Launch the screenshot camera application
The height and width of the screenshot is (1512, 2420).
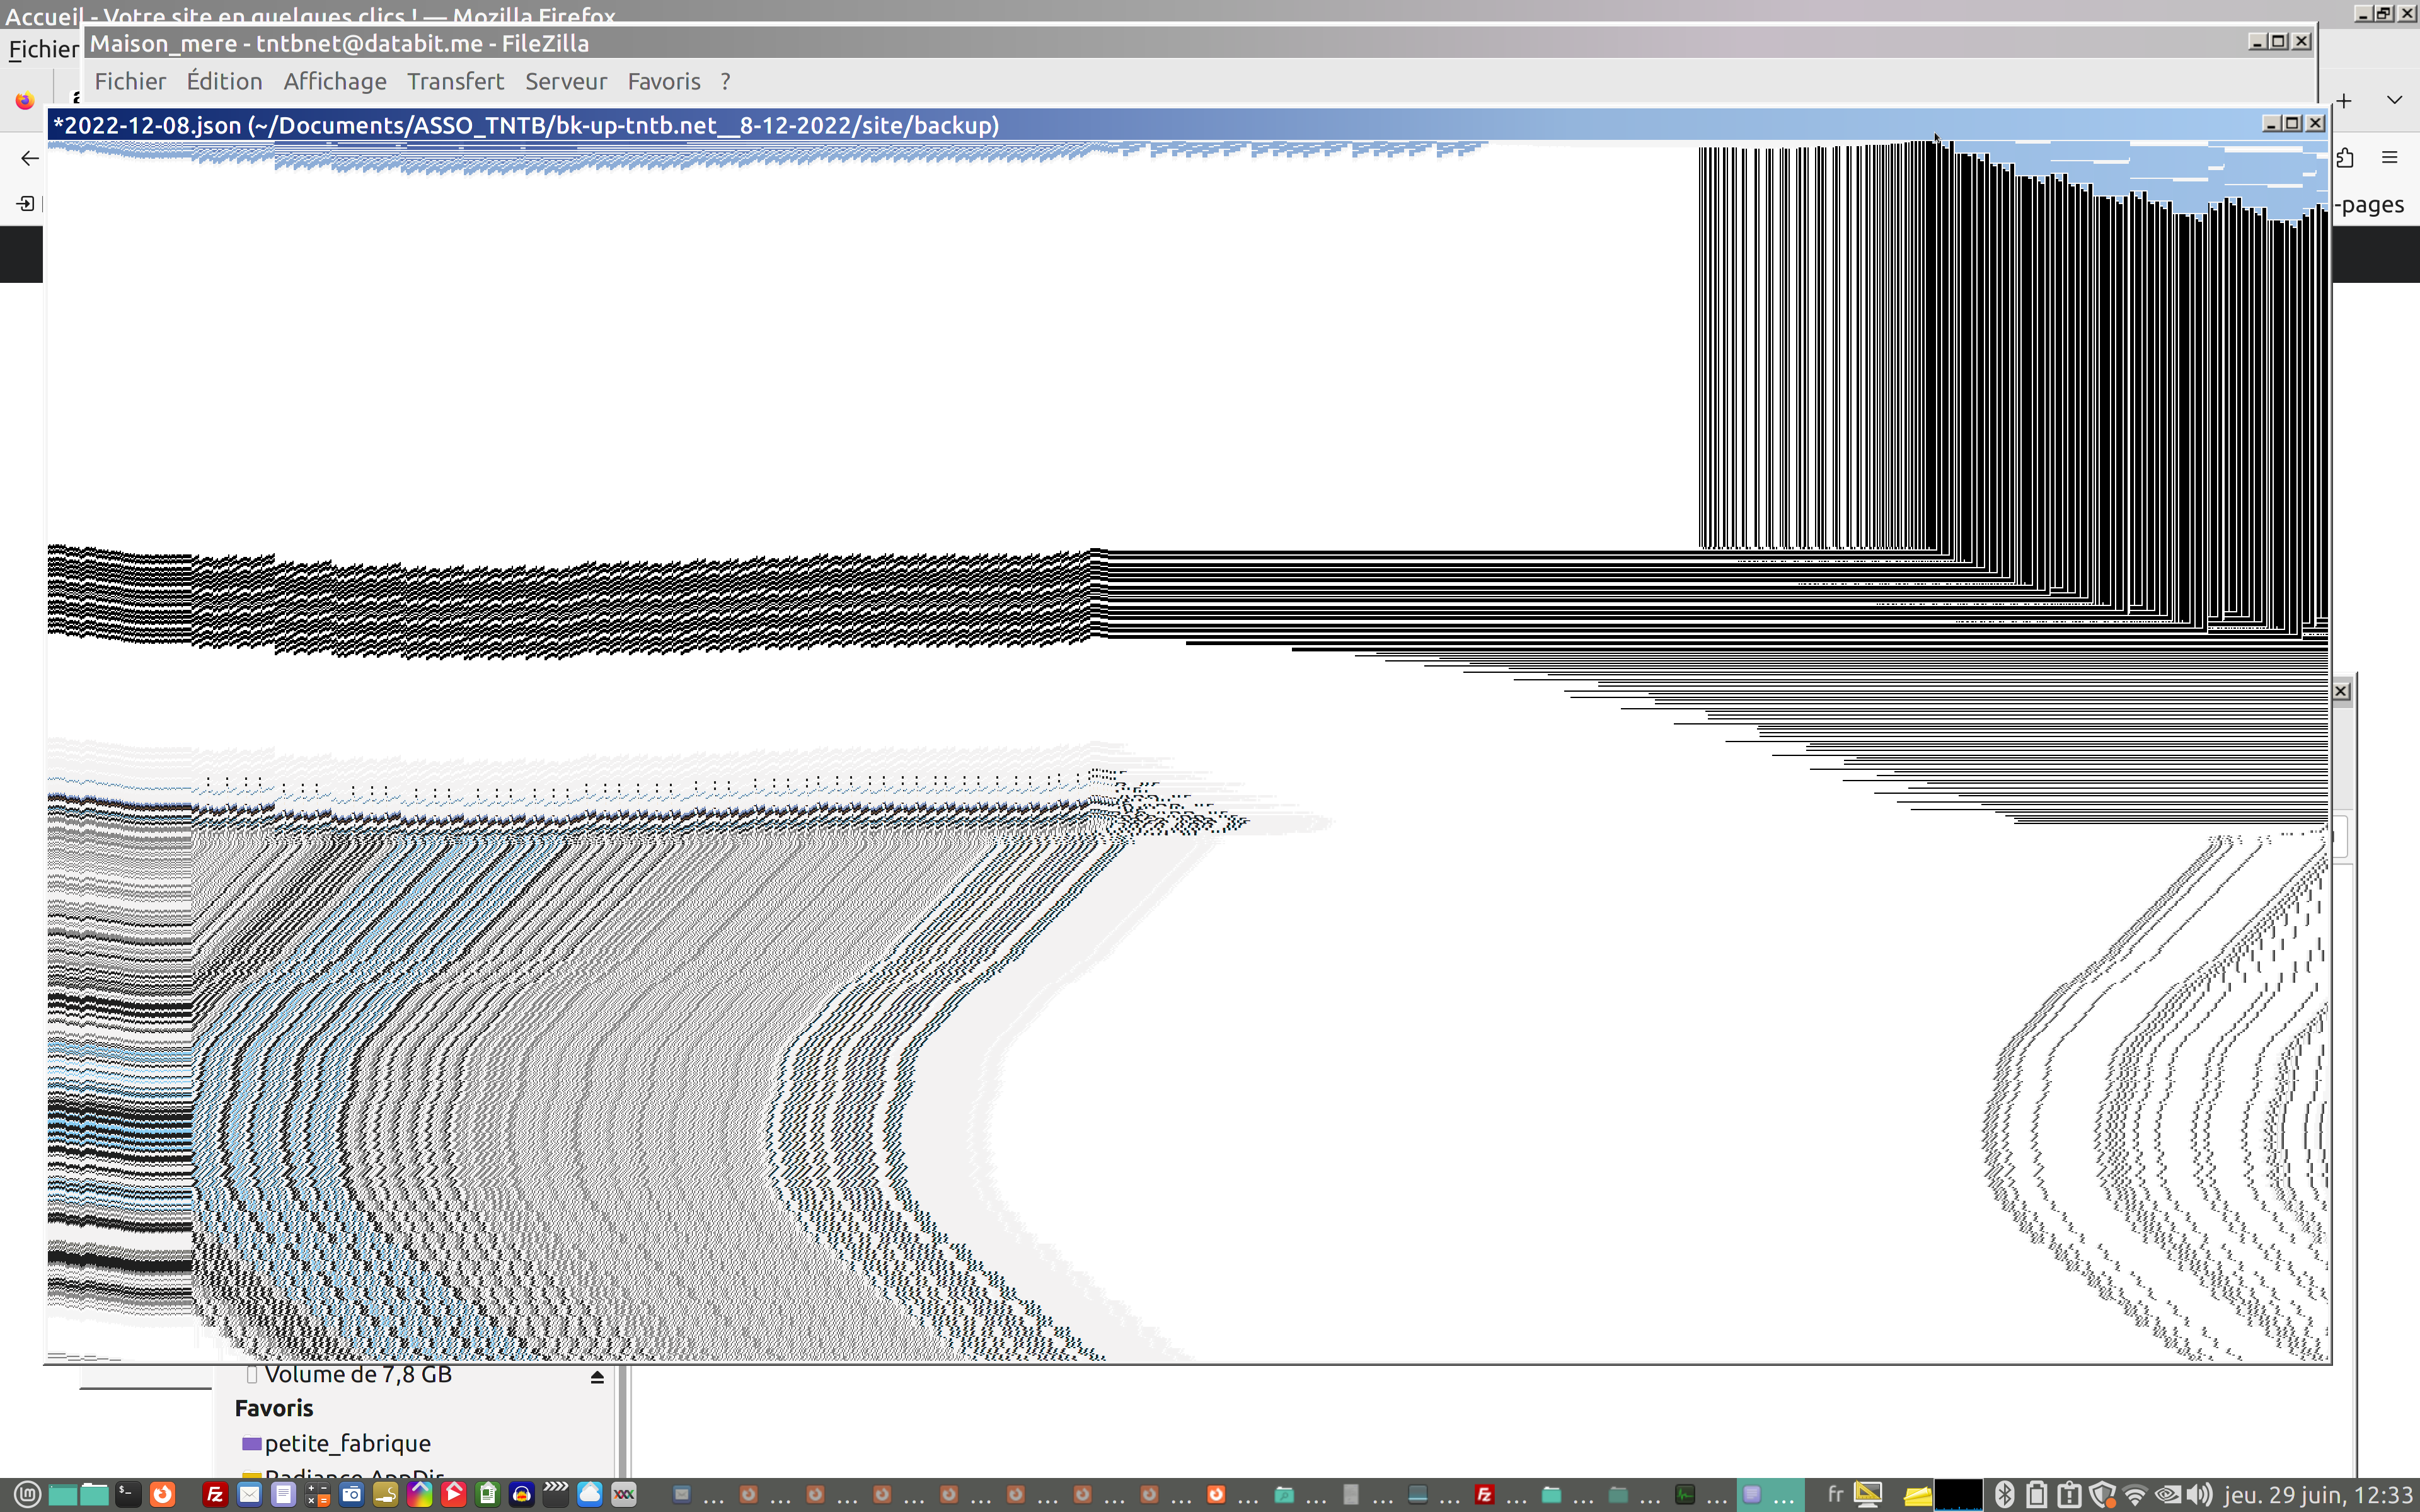pos(351,1495)
